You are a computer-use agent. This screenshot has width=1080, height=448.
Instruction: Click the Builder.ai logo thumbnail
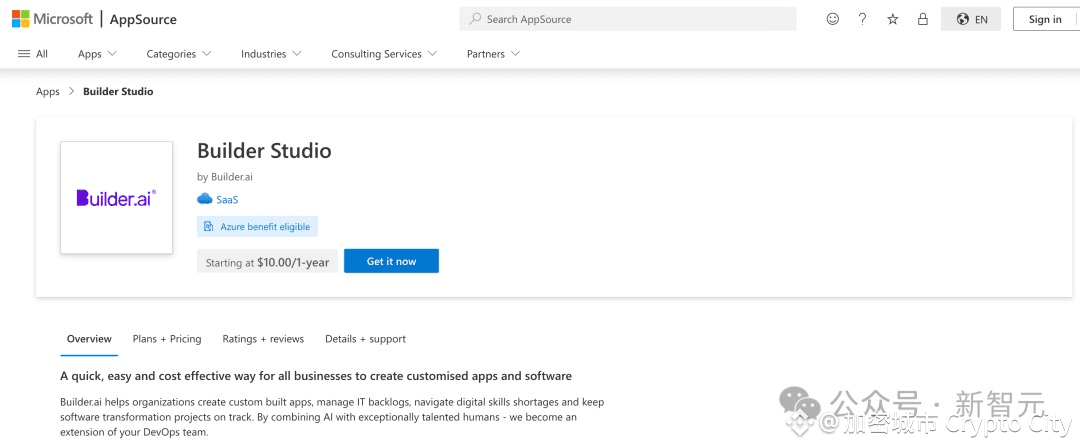tap(116, 198)
